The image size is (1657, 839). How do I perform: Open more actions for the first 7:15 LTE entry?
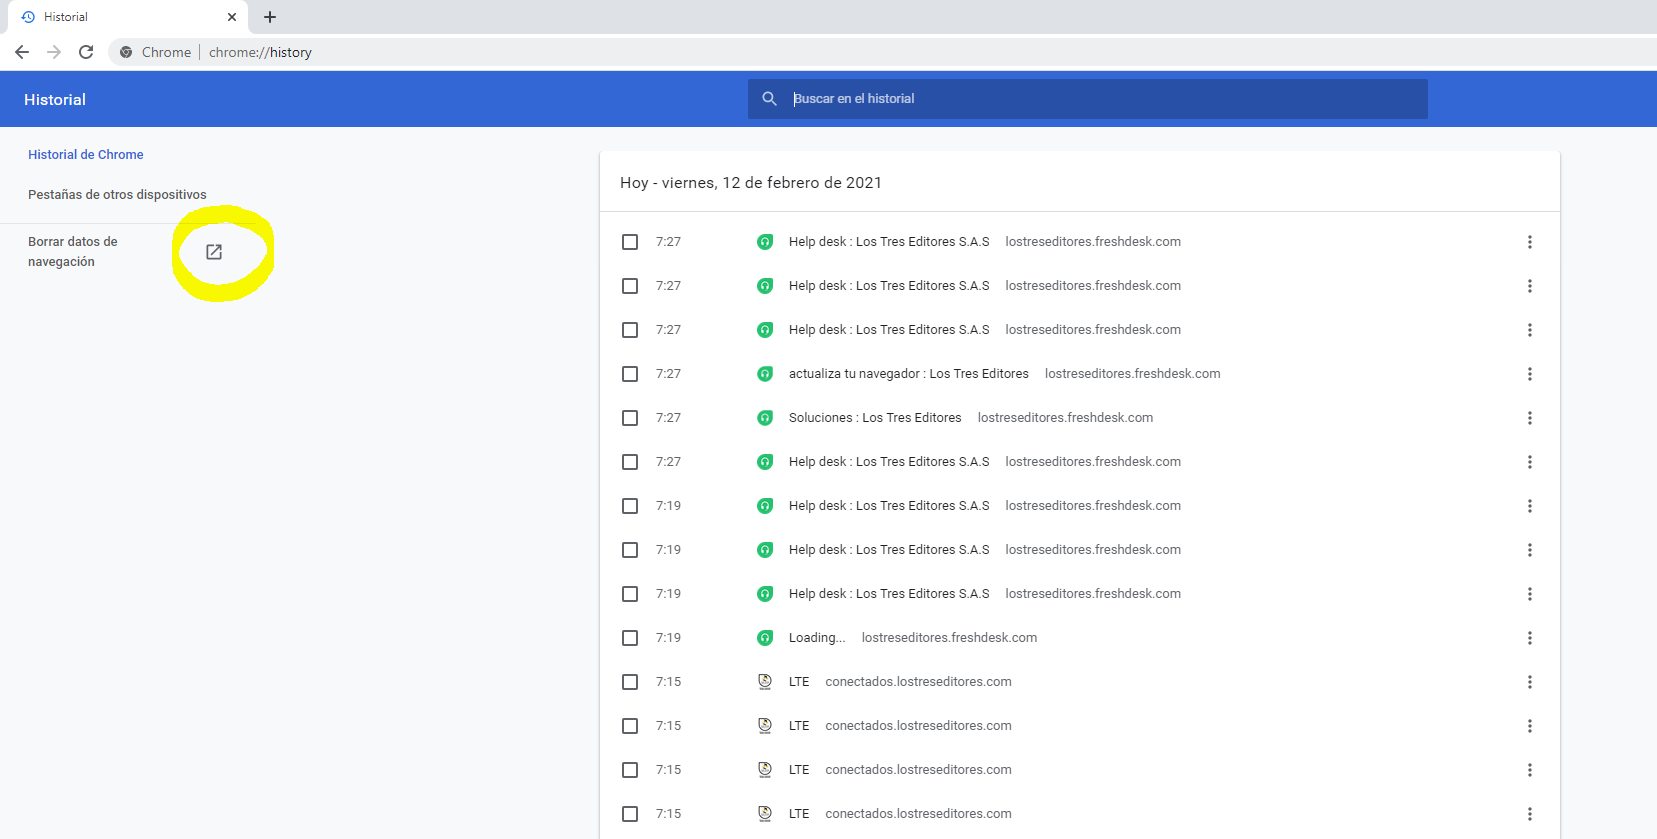1530,682
